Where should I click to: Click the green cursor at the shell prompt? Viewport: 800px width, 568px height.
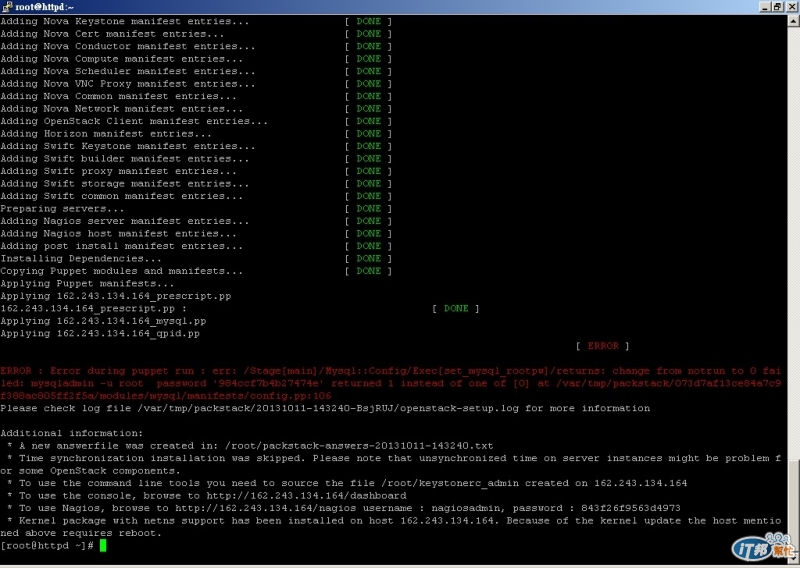pyautogui.click(x=103, y=546)
